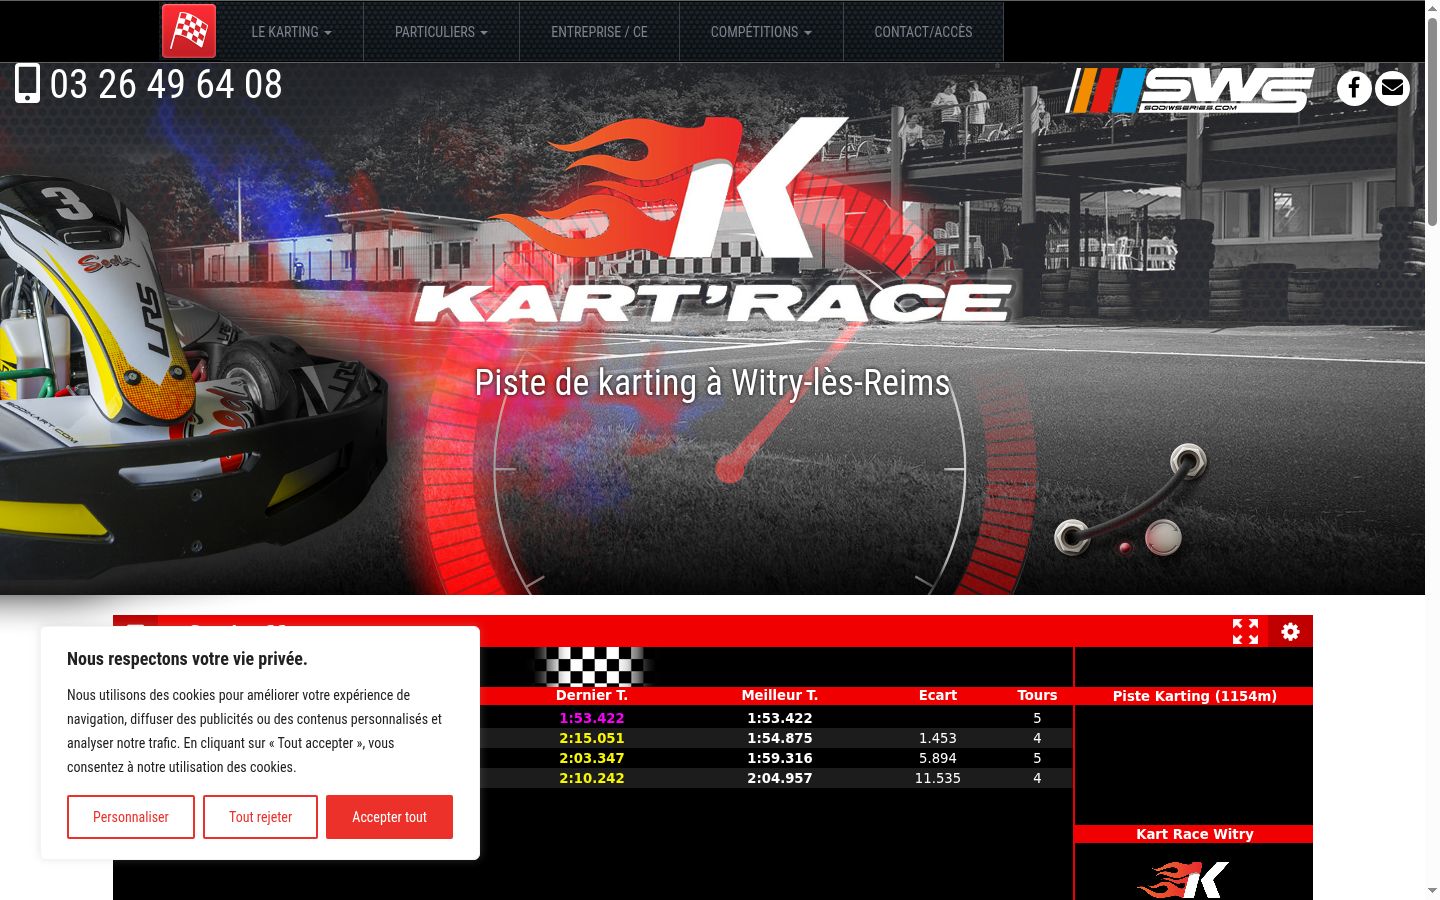This screenshot has height=900, width=1440.
Task: Select the last lap time 2:10.242
Action: [x=592, y=778]
